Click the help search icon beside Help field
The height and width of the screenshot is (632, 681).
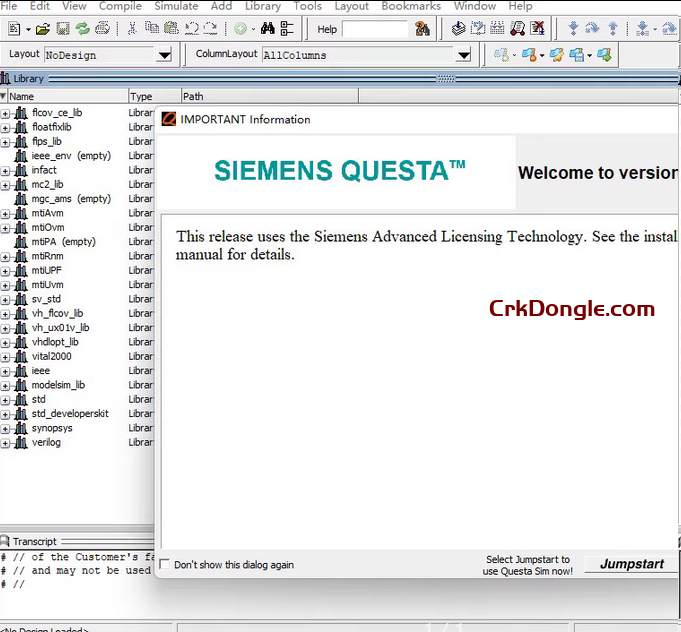point(422,29)
